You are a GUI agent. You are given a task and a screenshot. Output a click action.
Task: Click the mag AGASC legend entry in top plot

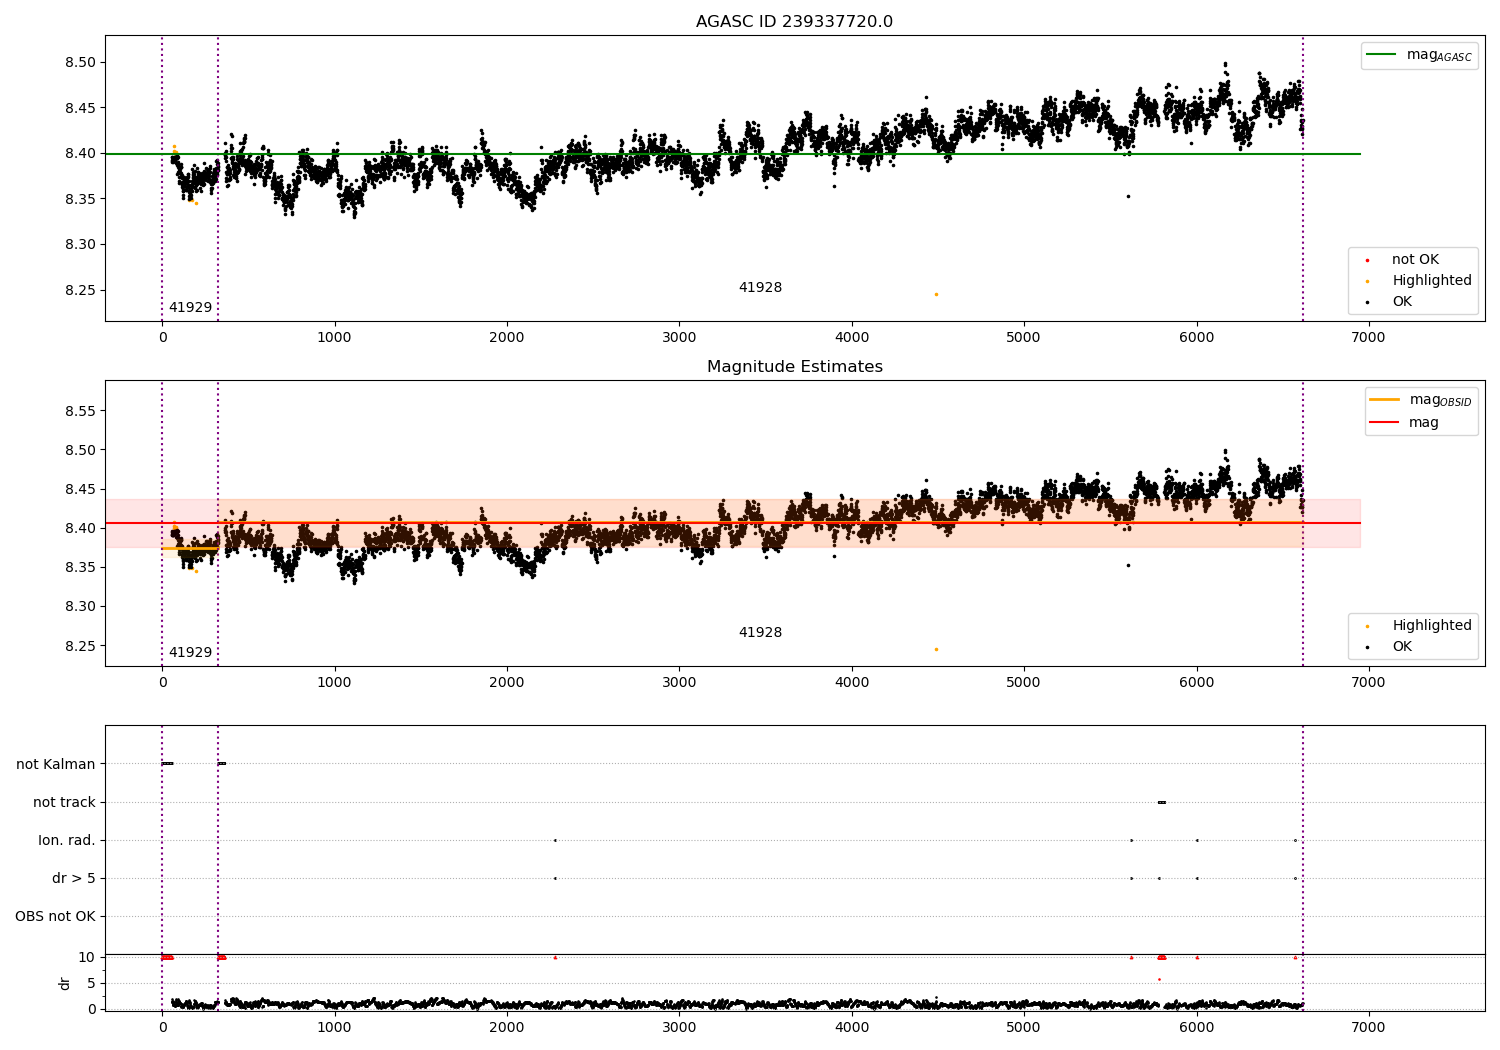click(x=1420, y=55)
